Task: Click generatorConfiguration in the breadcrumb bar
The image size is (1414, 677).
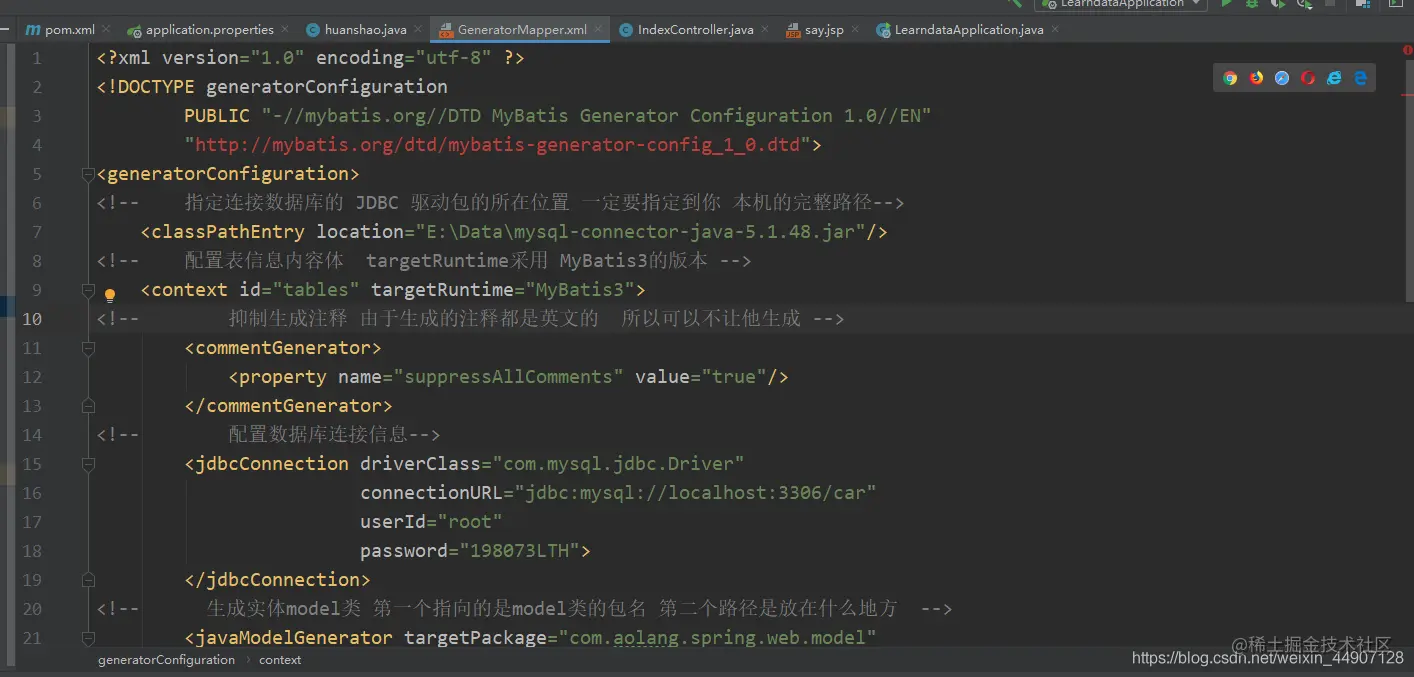Action: (x=166, y=660)
